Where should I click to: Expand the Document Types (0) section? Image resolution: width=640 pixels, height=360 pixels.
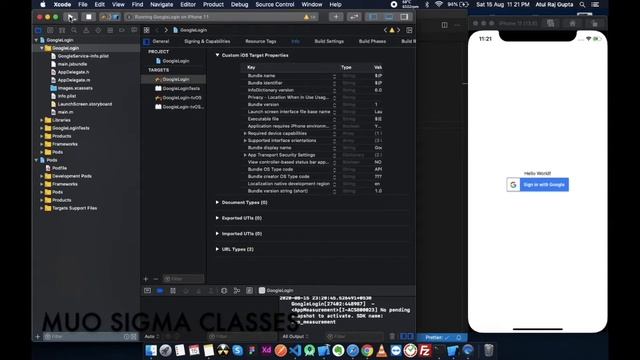point(217,202)
